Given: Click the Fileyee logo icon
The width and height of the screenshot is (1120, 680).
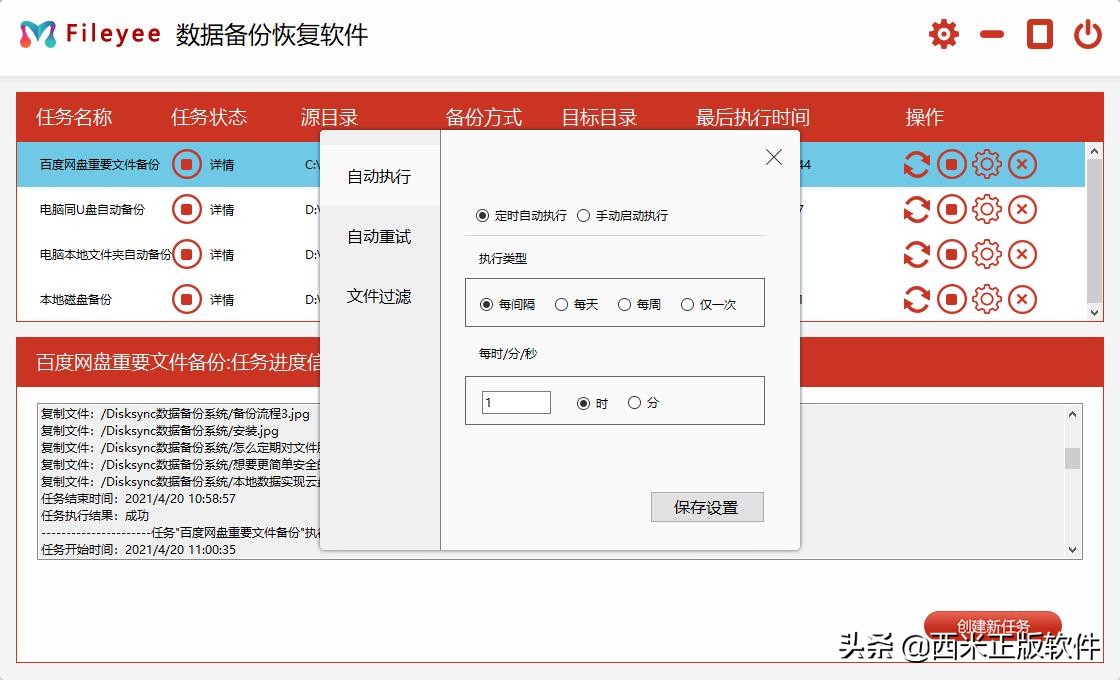Looking at the screenshot, I should click(39, 31).
